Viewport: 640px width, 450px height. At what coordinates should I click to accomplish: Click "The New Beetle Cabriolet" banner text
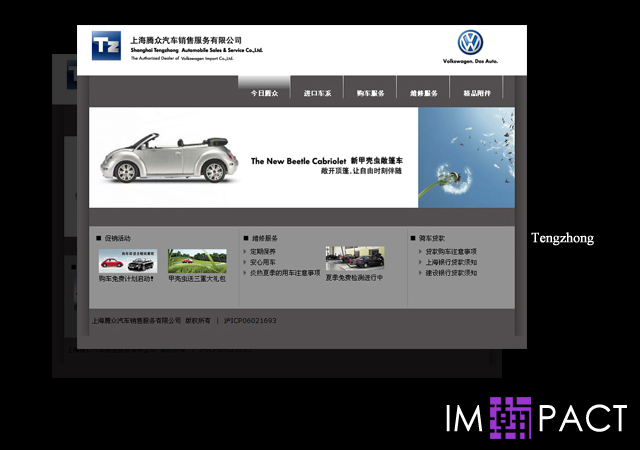(298, 161)
